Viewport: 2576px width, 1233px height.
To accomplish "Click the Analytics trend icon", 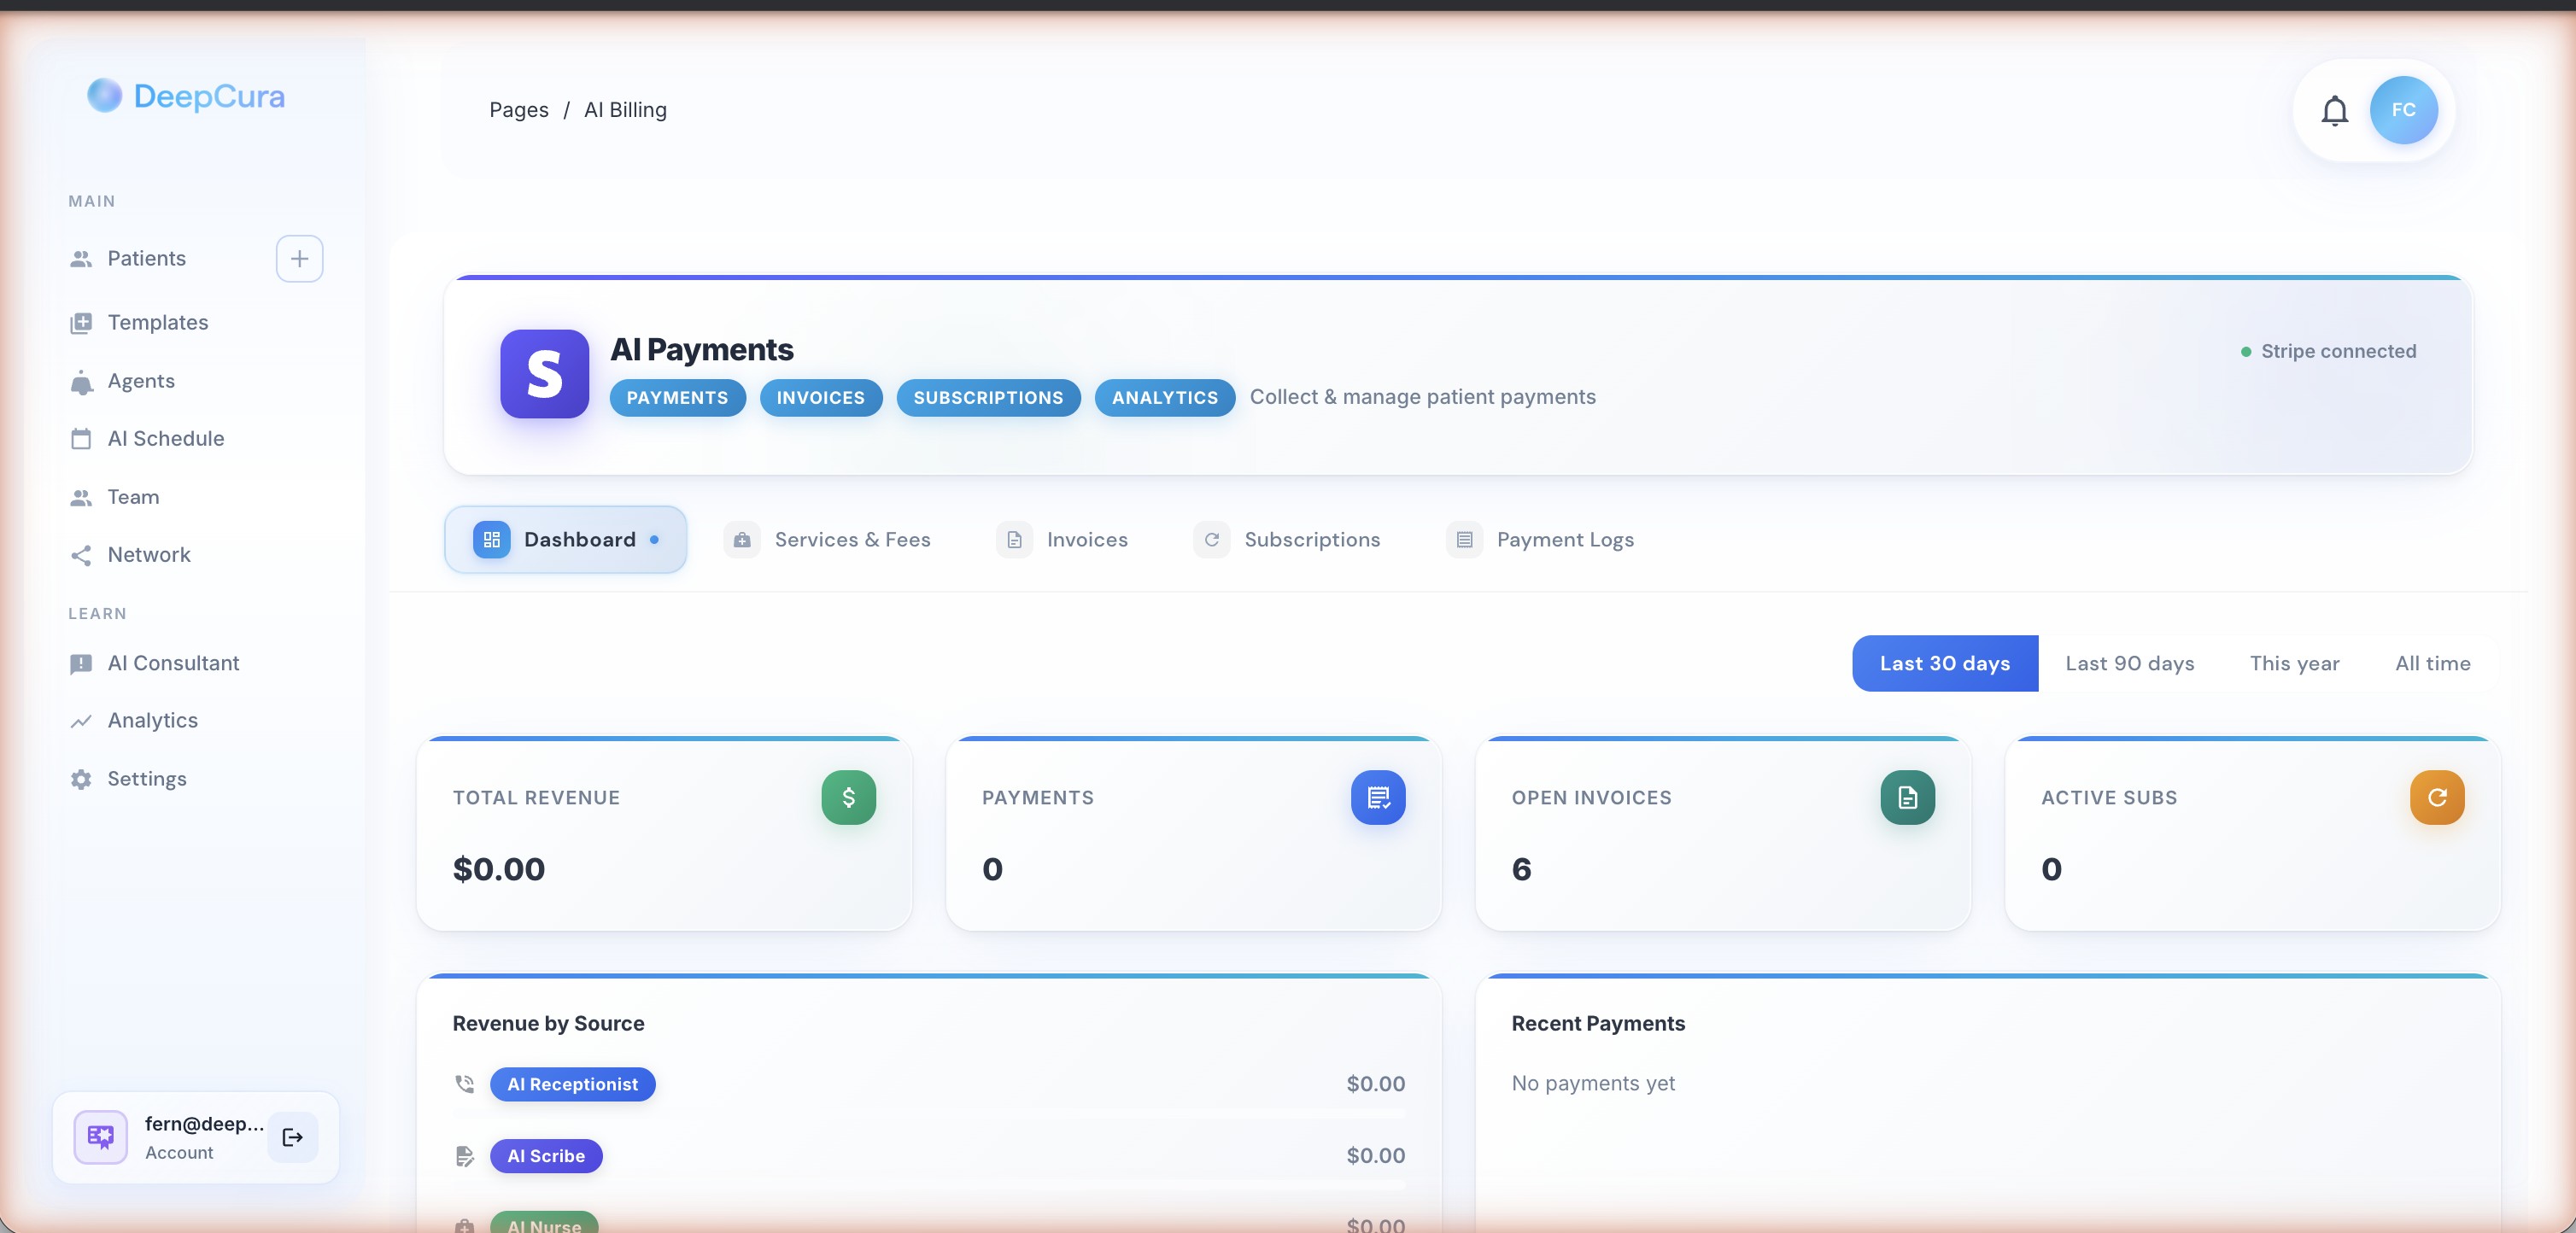I will [x=81, y=721].
